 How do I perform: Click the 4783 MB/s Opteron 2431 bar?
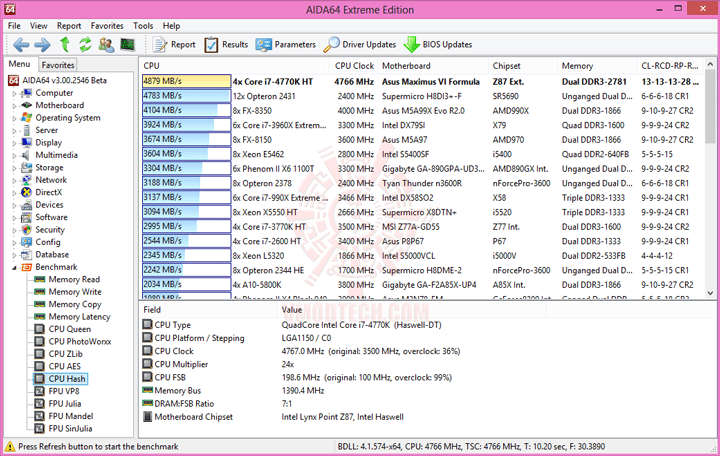186,96
